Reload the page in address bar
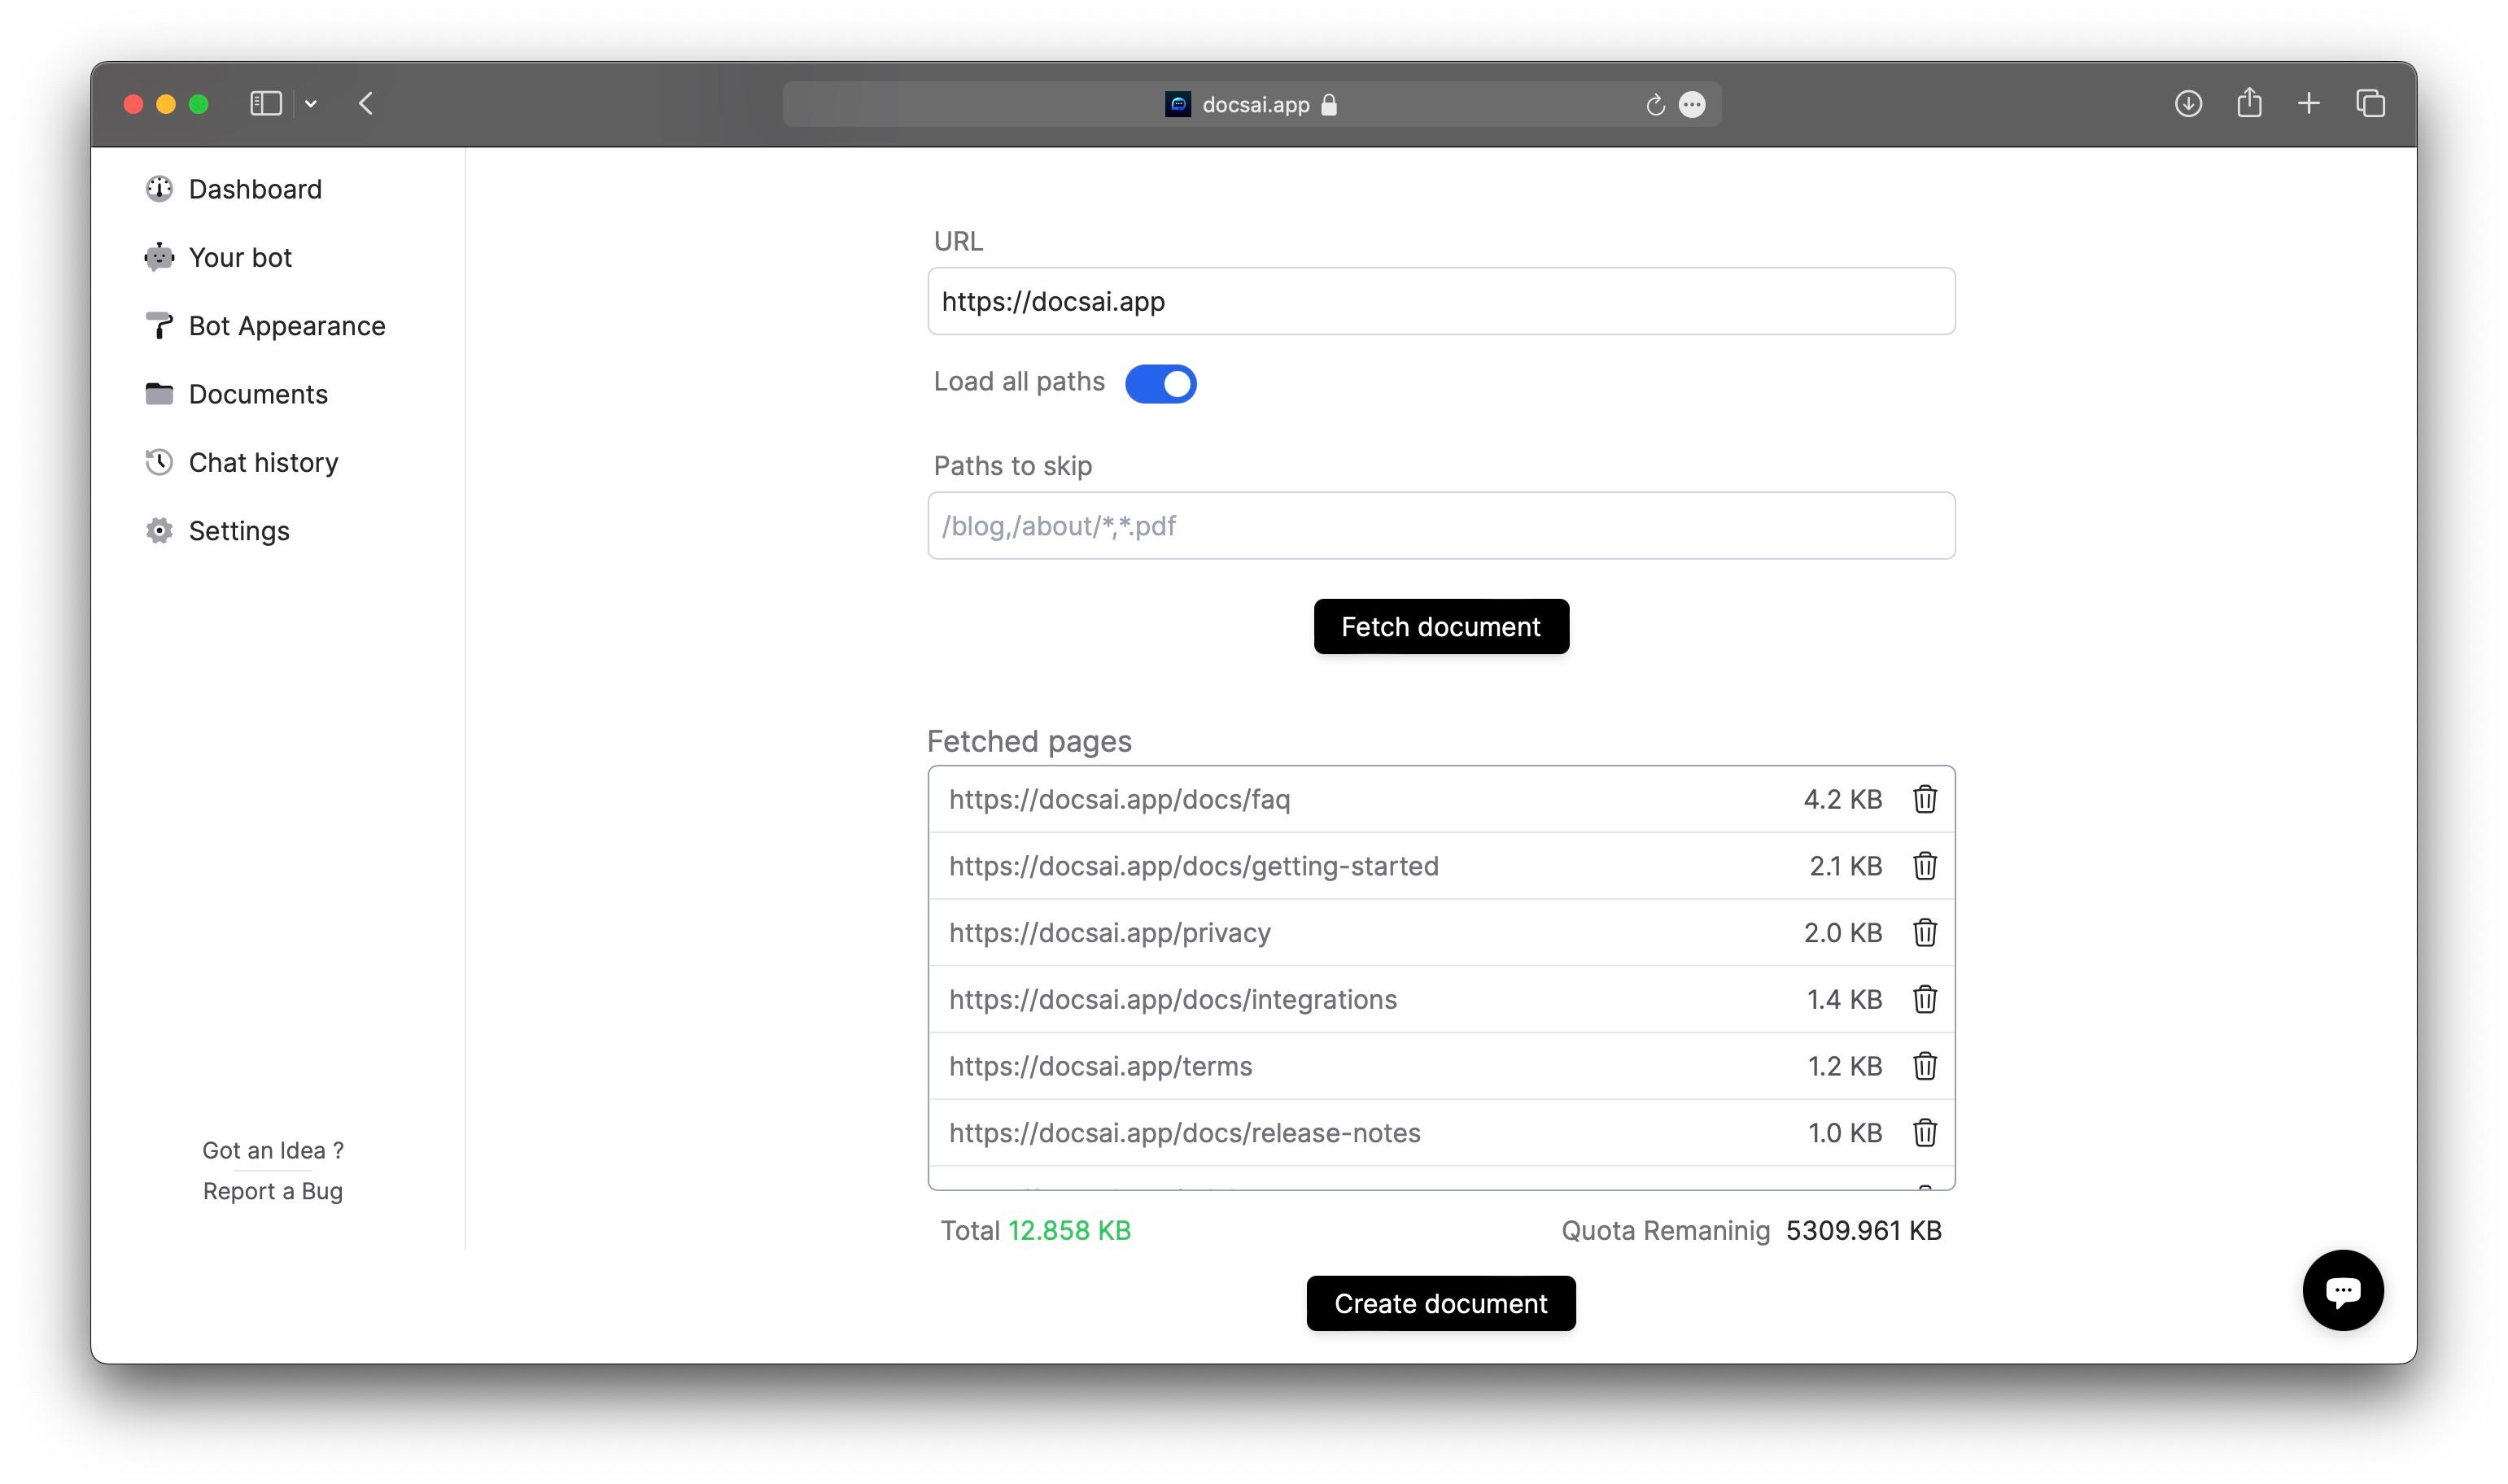 click(1655, 105)
